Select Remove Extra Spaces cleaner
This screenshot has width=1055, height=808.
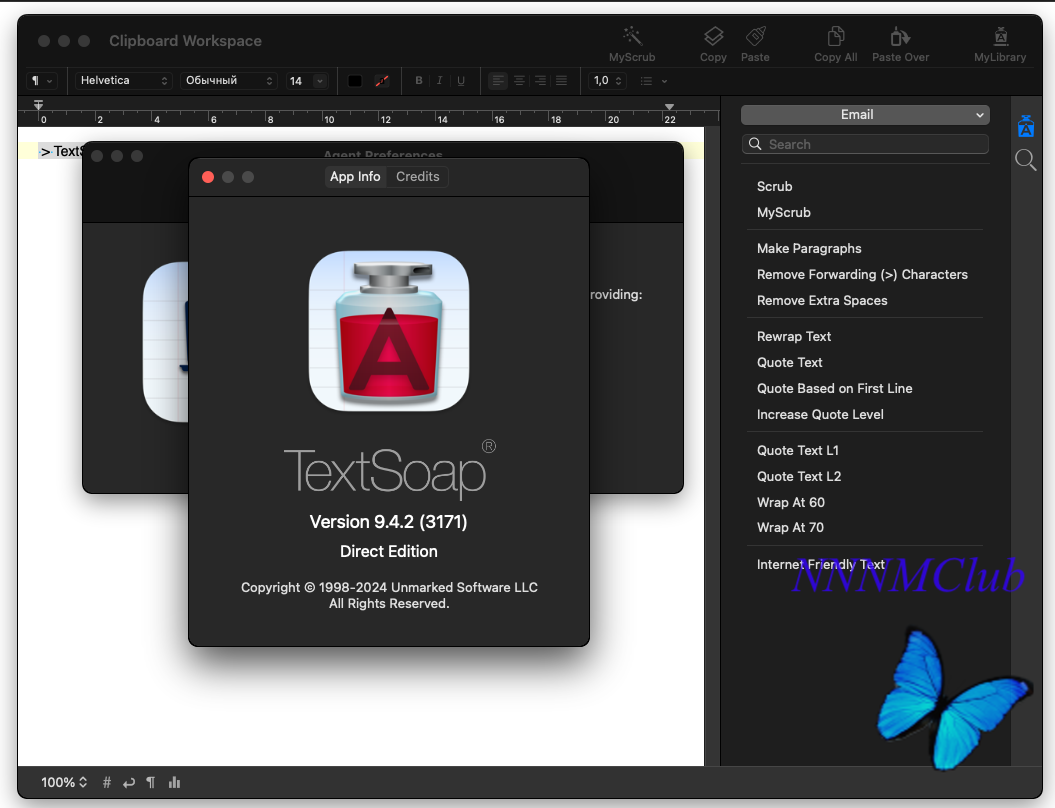[822, 301]
